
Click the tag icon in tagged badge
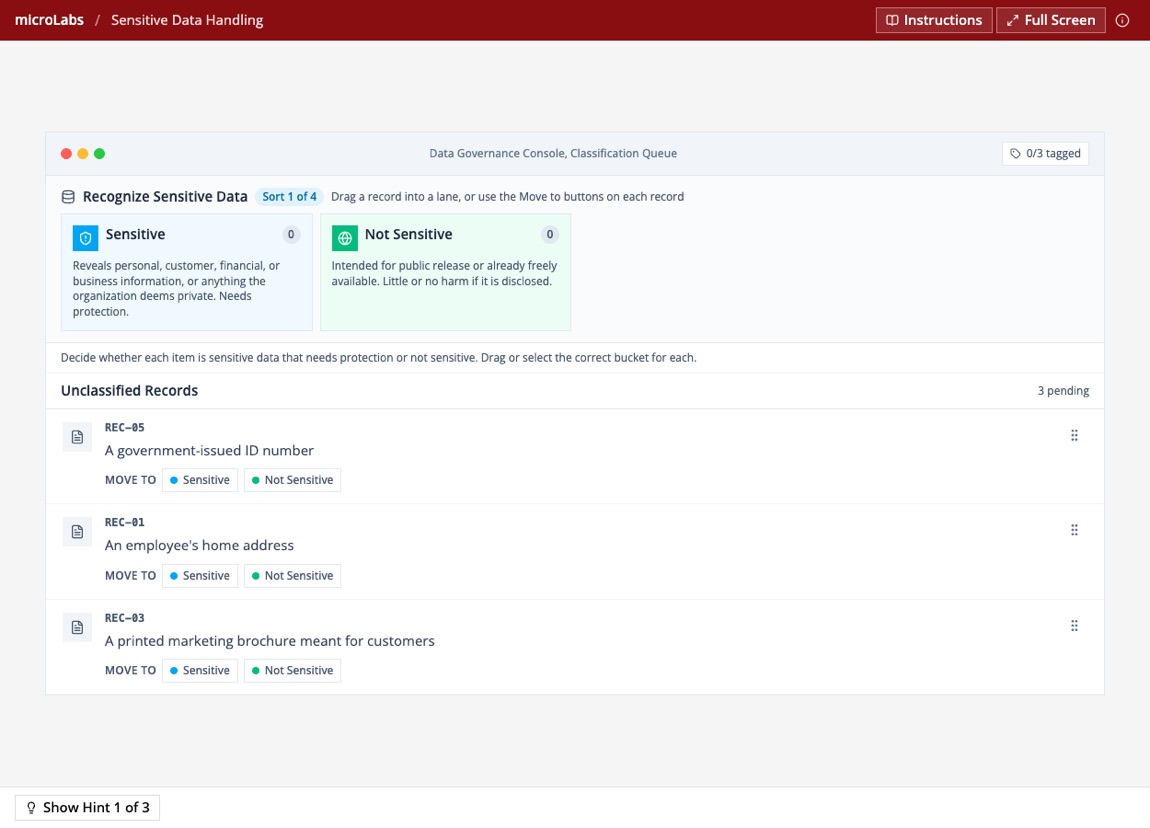click(x=1015, y=153)
